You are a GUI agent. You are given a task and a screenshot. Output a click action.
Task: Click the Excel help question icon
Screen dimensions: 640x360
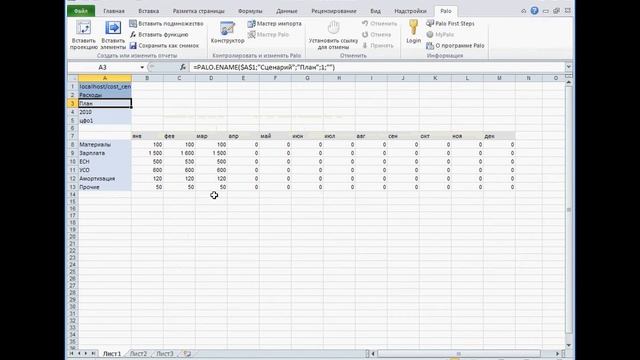(534, 11)
